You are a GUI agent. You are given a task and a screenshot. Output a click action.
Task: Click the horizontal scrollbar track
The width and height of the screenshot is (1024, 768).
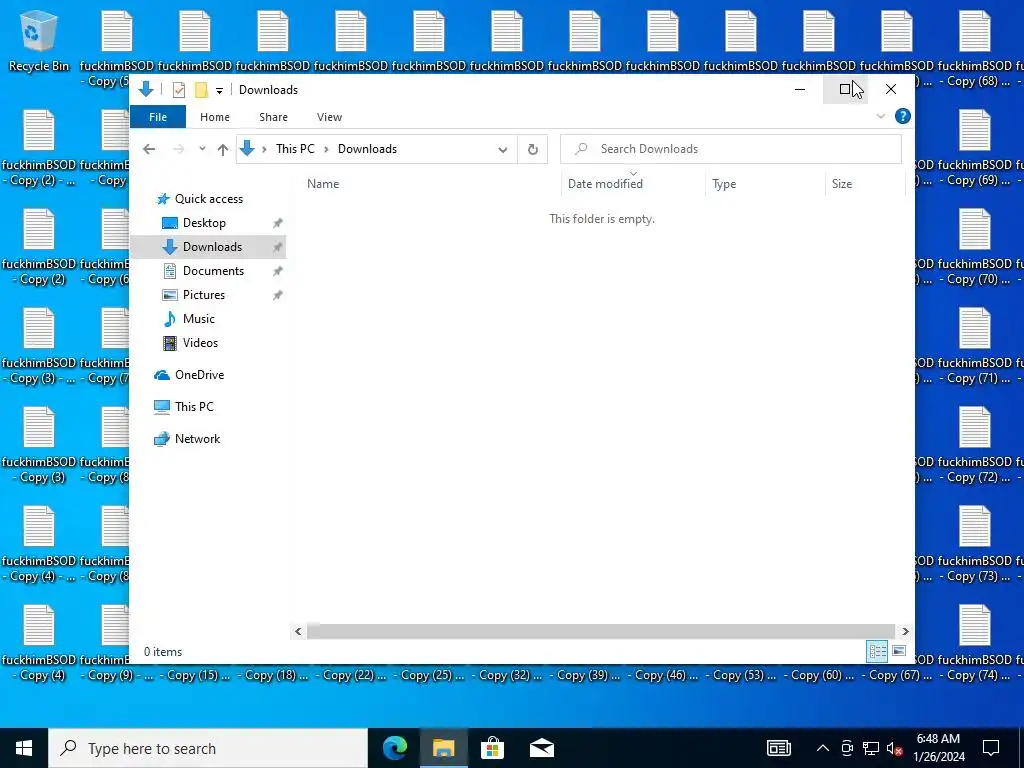(601, 632)
